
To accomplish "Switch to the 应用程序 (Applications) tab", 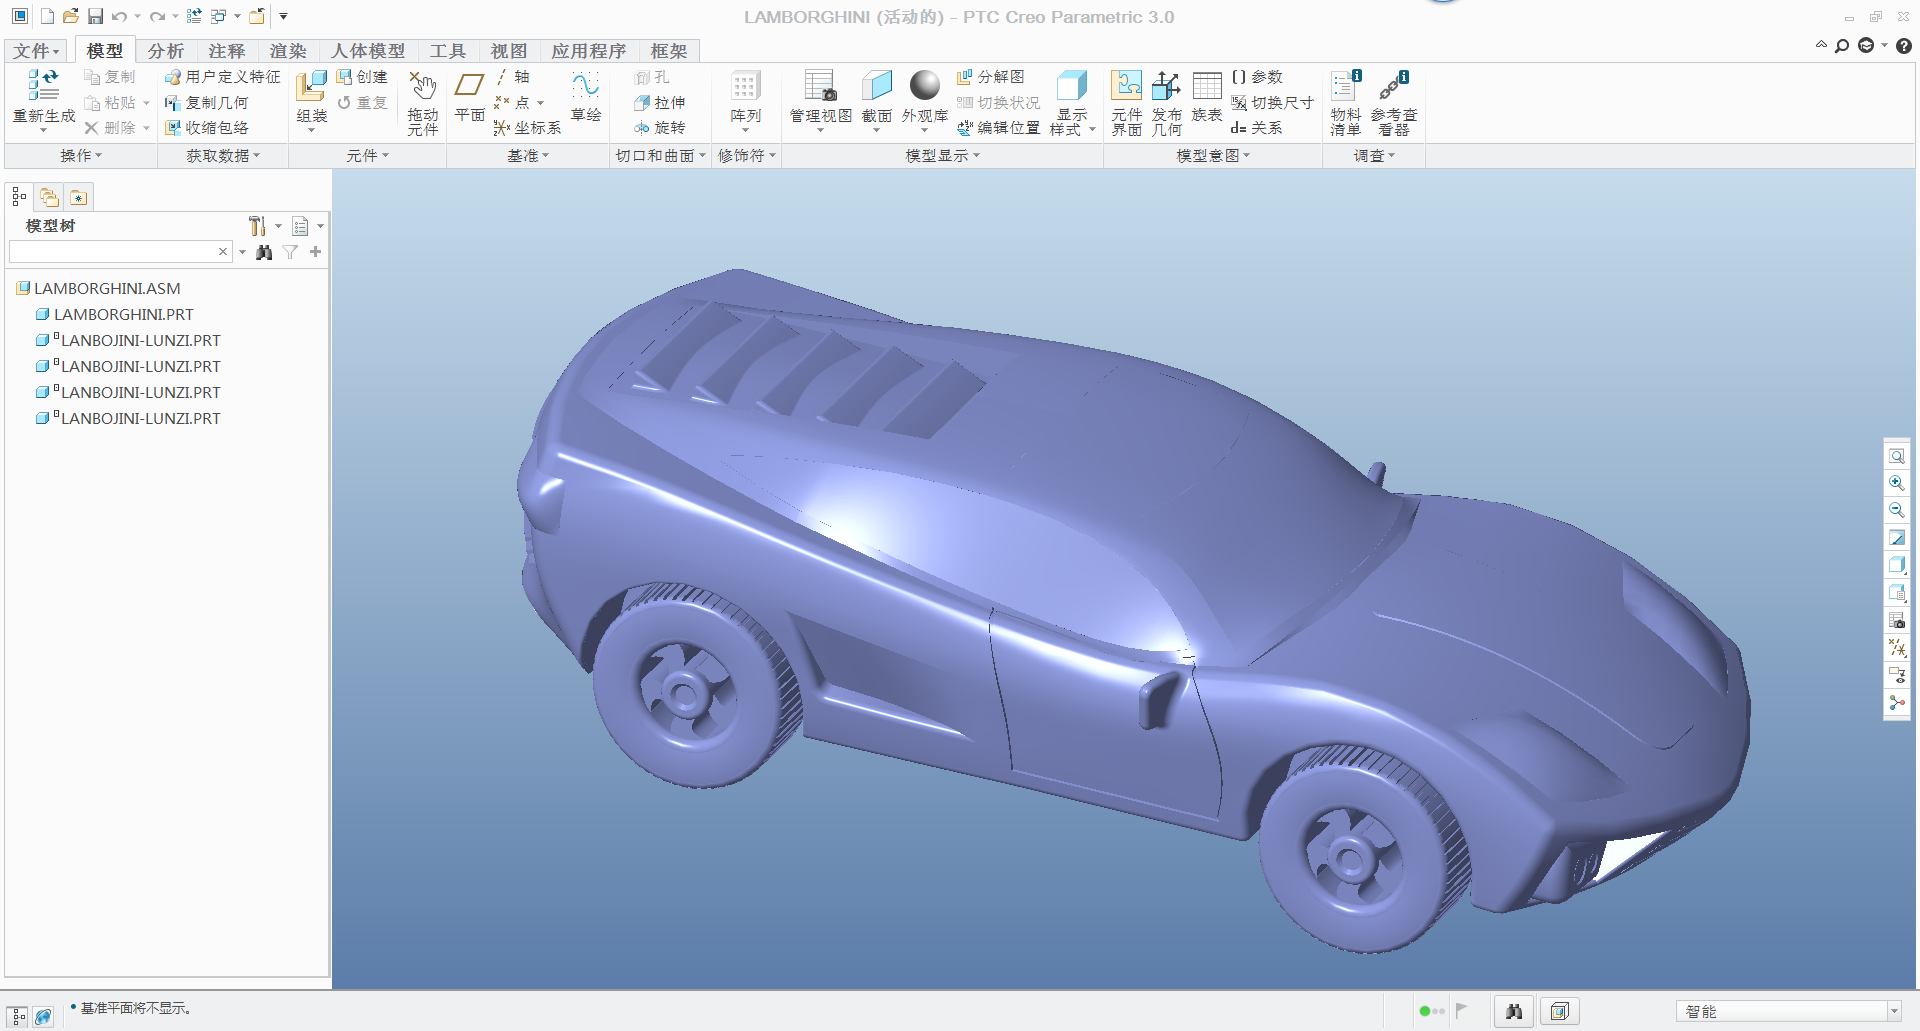I will pos(589,51).
